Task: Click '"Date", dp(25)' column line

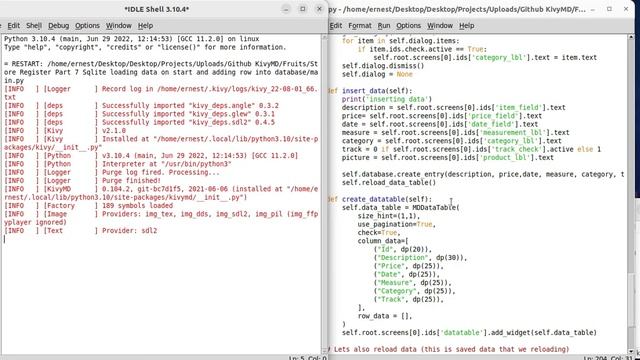Action: 407,274
